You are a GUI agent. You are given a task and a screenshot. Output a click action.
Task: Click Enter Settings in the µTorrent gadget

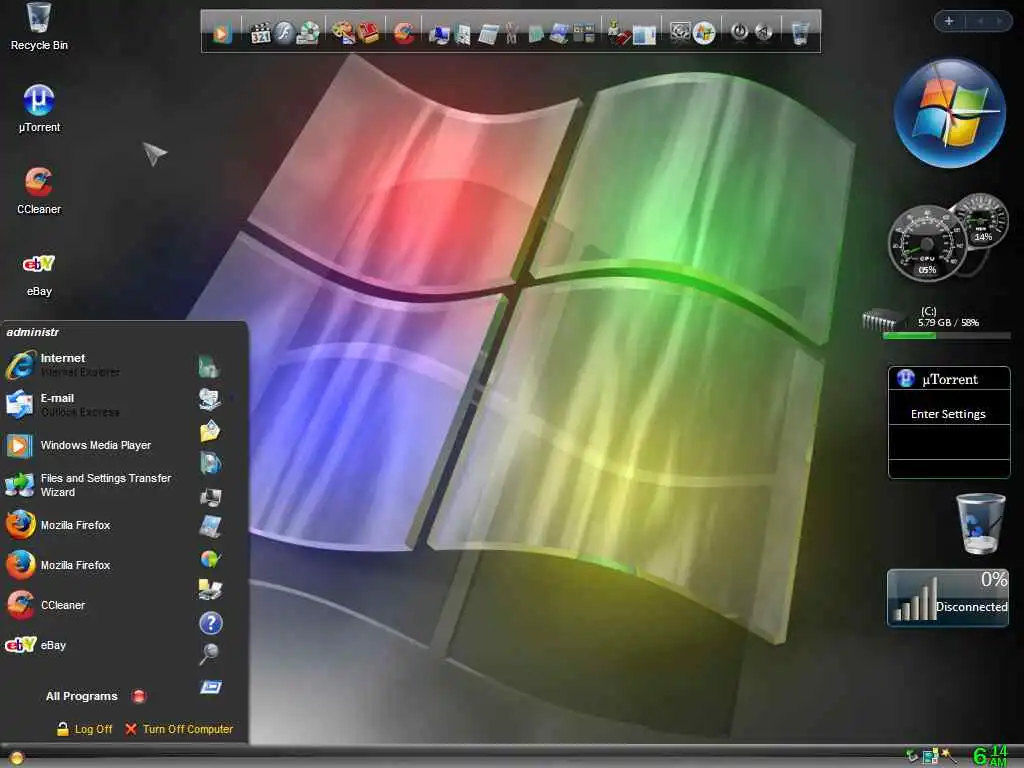(948, 414)
